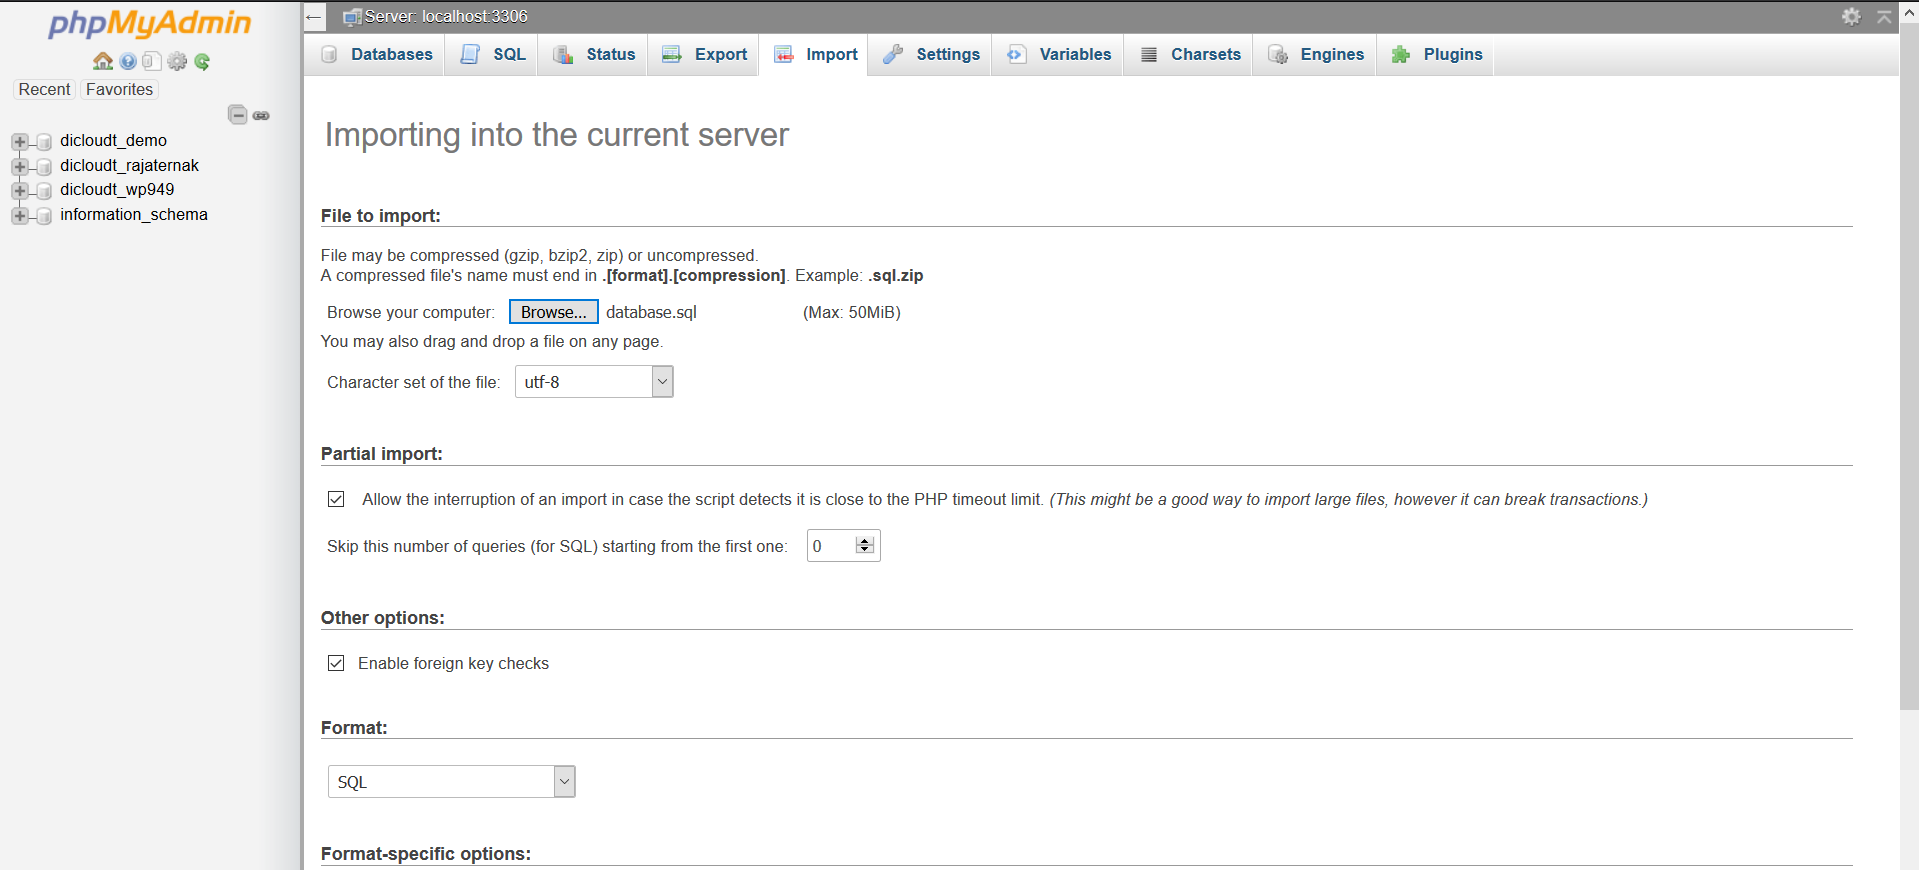Open phpMyAdmin documentation help icon
This screenshot has width=1919, height=870.
coord(128,61)
